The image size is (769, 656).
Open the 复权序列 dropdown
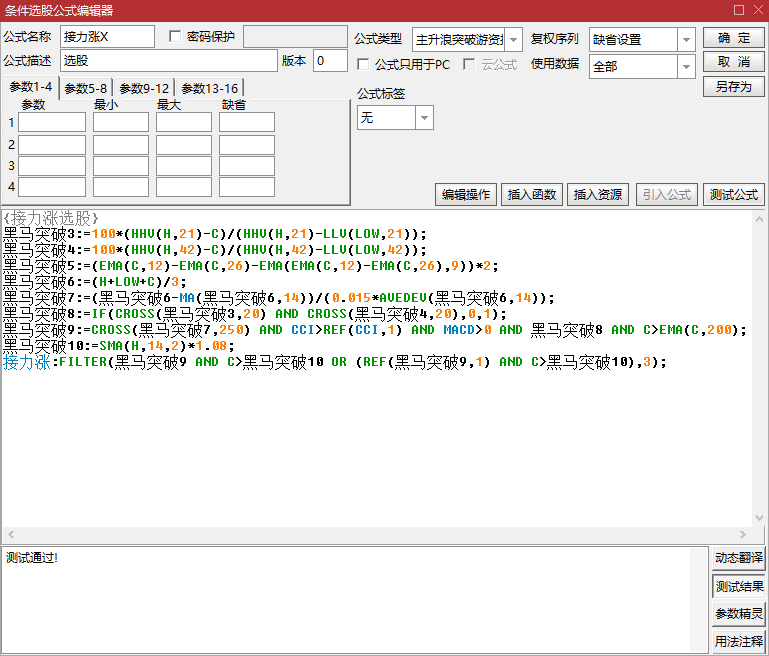click(686, 40)
